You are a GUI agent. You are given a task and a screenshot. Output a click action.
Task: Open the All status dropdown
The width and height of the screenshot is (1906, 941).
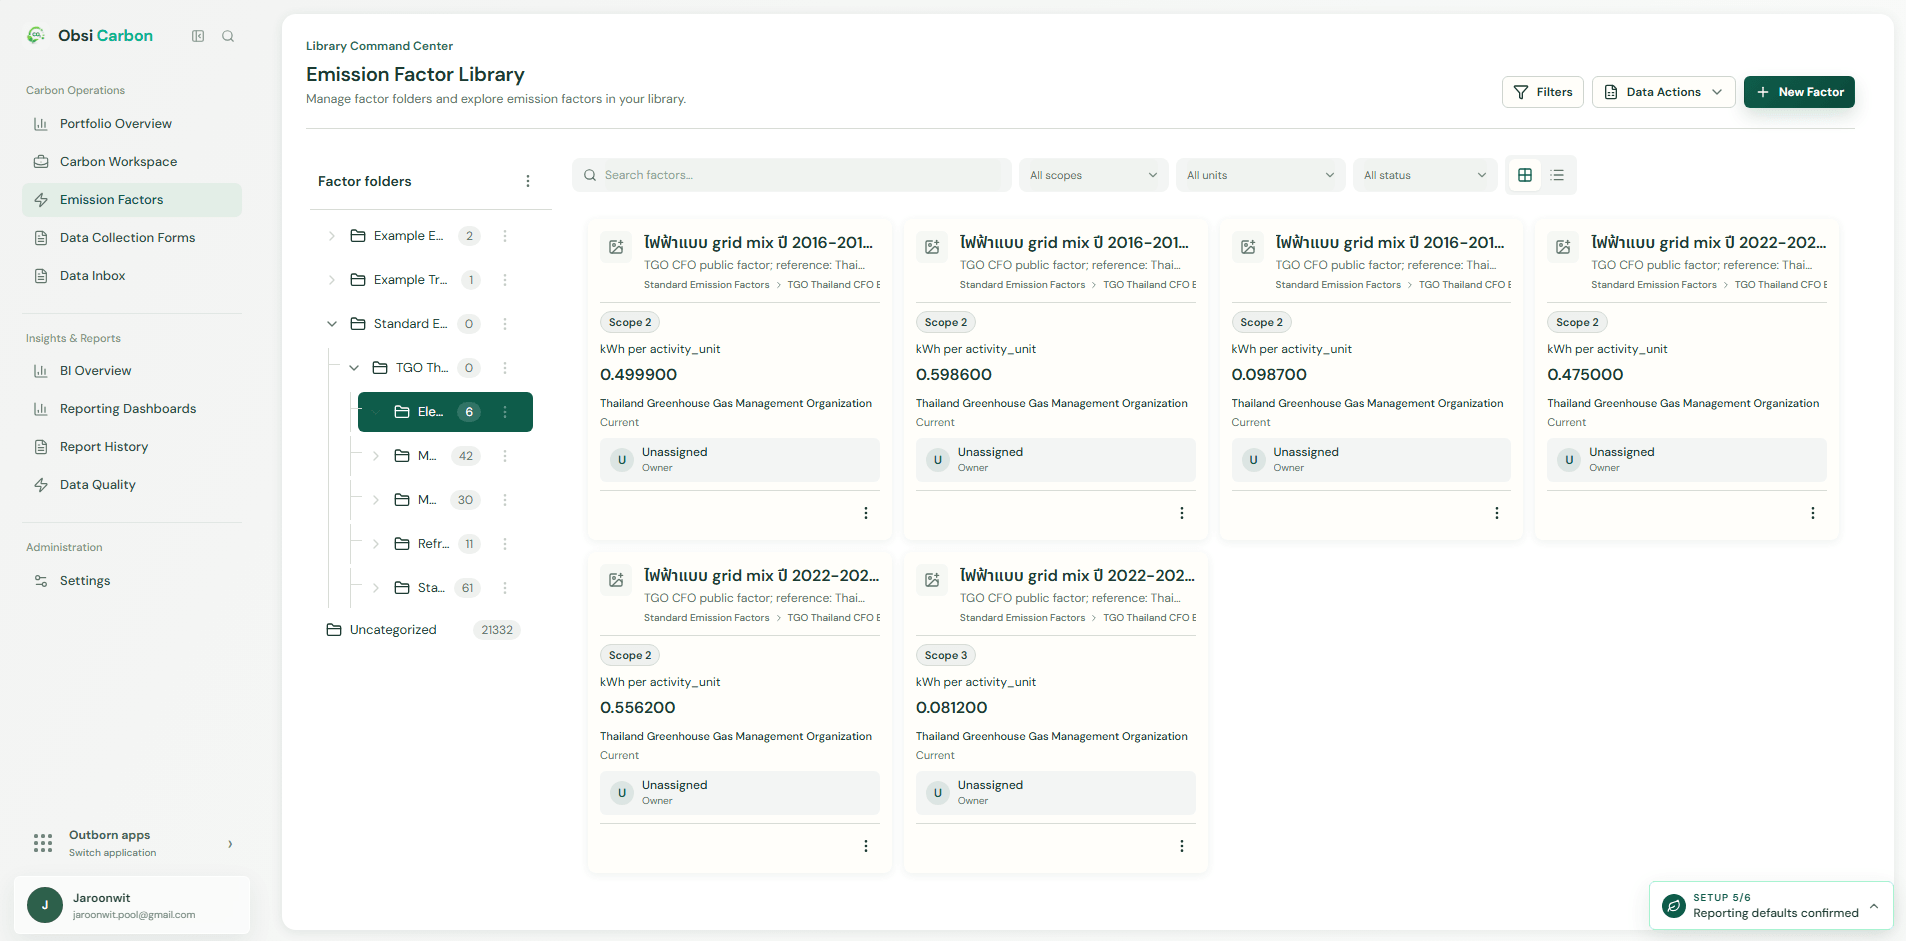tap(1425, 175)
